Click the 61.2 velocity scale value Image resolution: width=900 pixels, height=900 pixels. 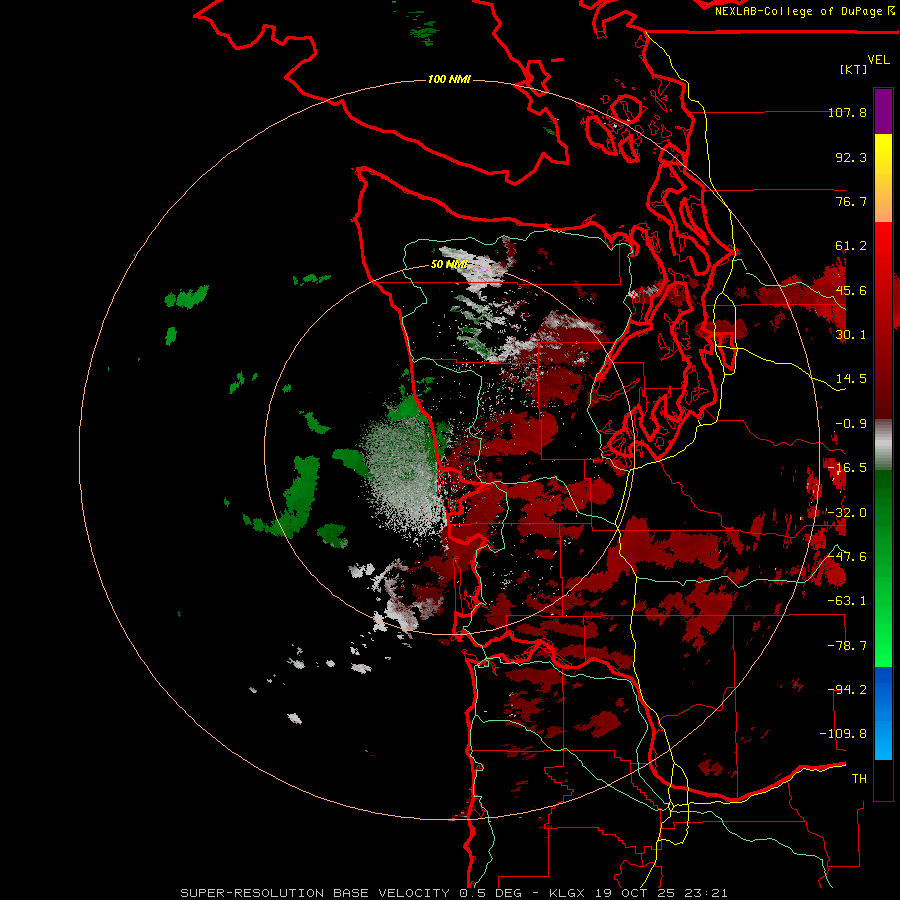851,246
